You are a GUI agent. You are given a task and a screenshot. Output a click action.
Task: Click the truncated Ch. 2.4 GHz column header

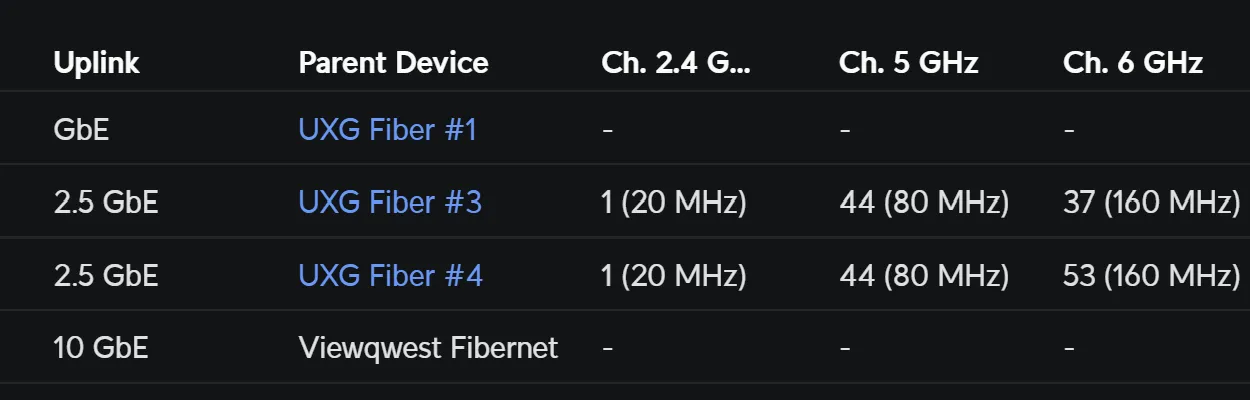676,63
